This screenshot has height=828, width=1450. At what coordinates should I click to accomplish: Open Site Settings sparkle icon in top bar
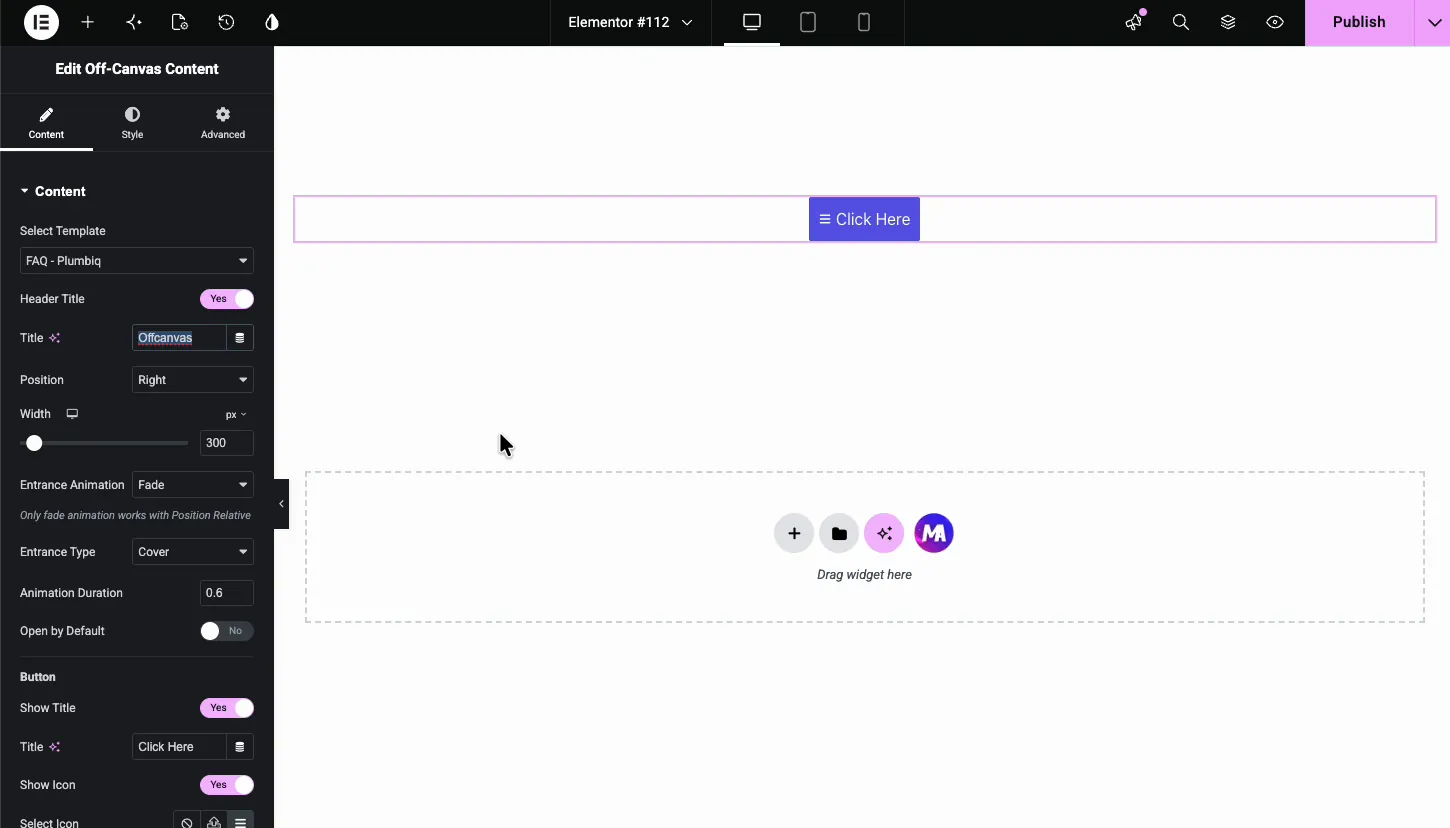click(x=134, y=22)
